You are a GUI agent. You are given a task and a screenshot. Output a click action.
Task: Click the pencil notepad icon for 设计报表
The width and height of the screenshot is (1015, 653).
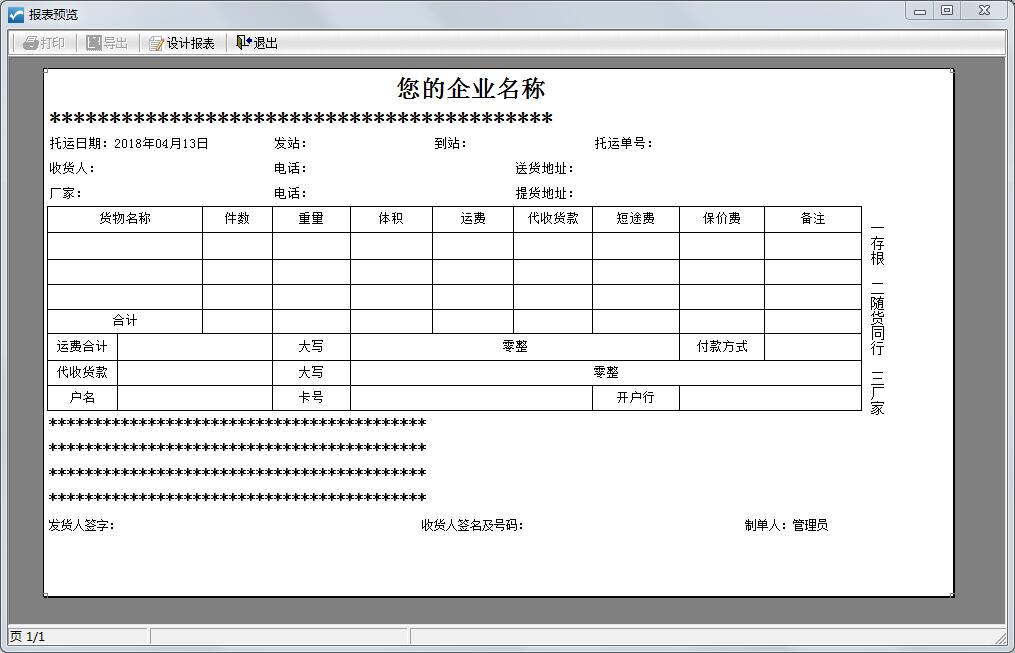(x=156, y=43)
